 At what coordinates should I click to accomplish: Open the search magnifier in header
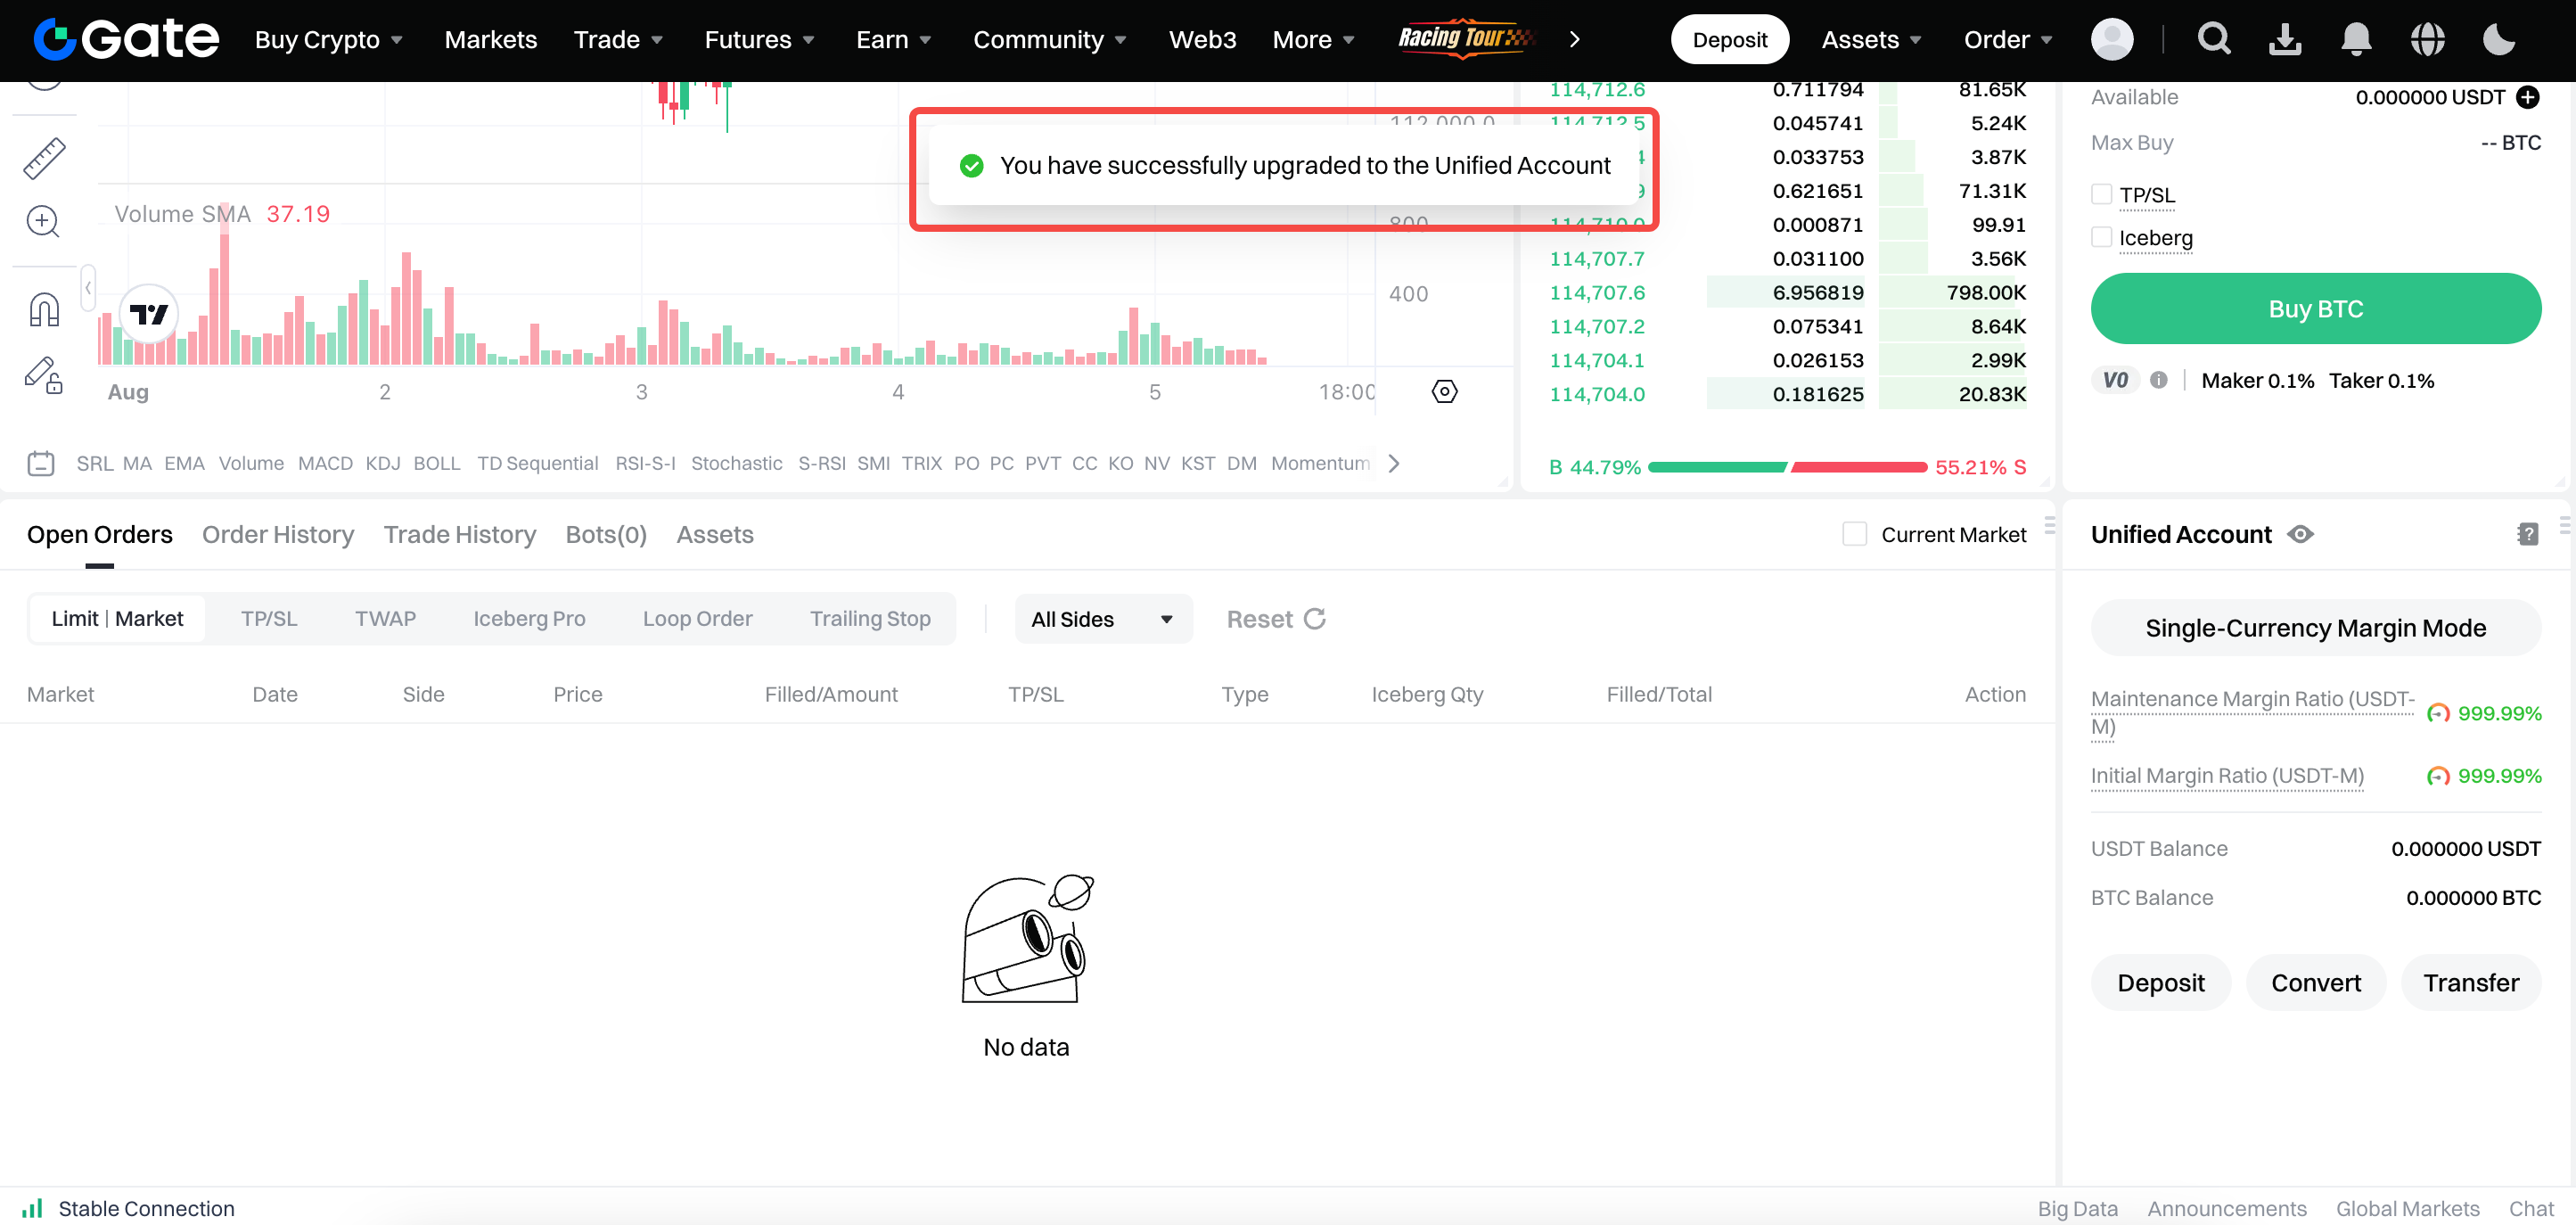[x=2213, y=40]
